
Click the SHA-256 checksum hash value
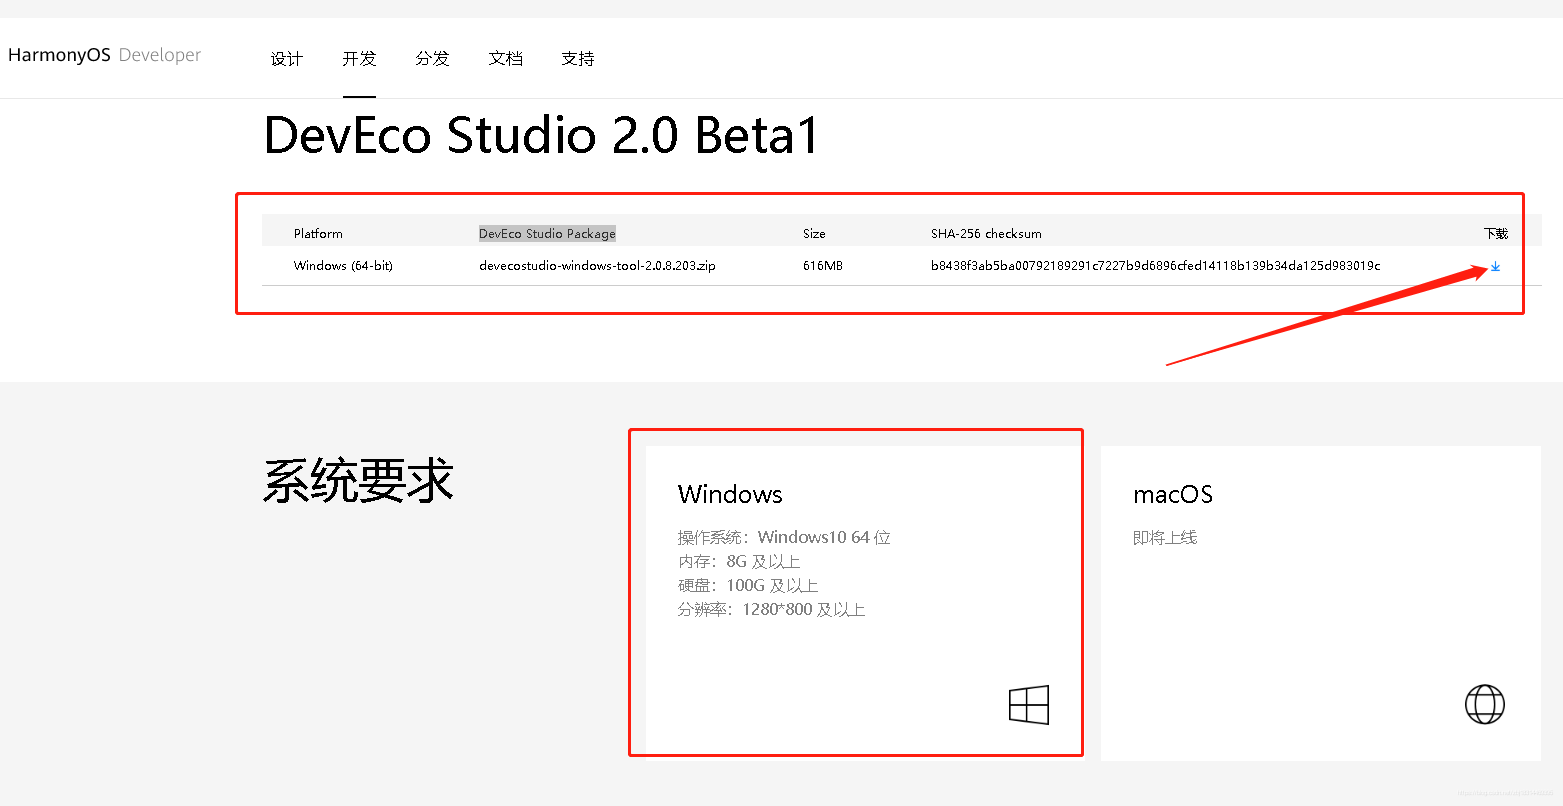[1155, 266]
